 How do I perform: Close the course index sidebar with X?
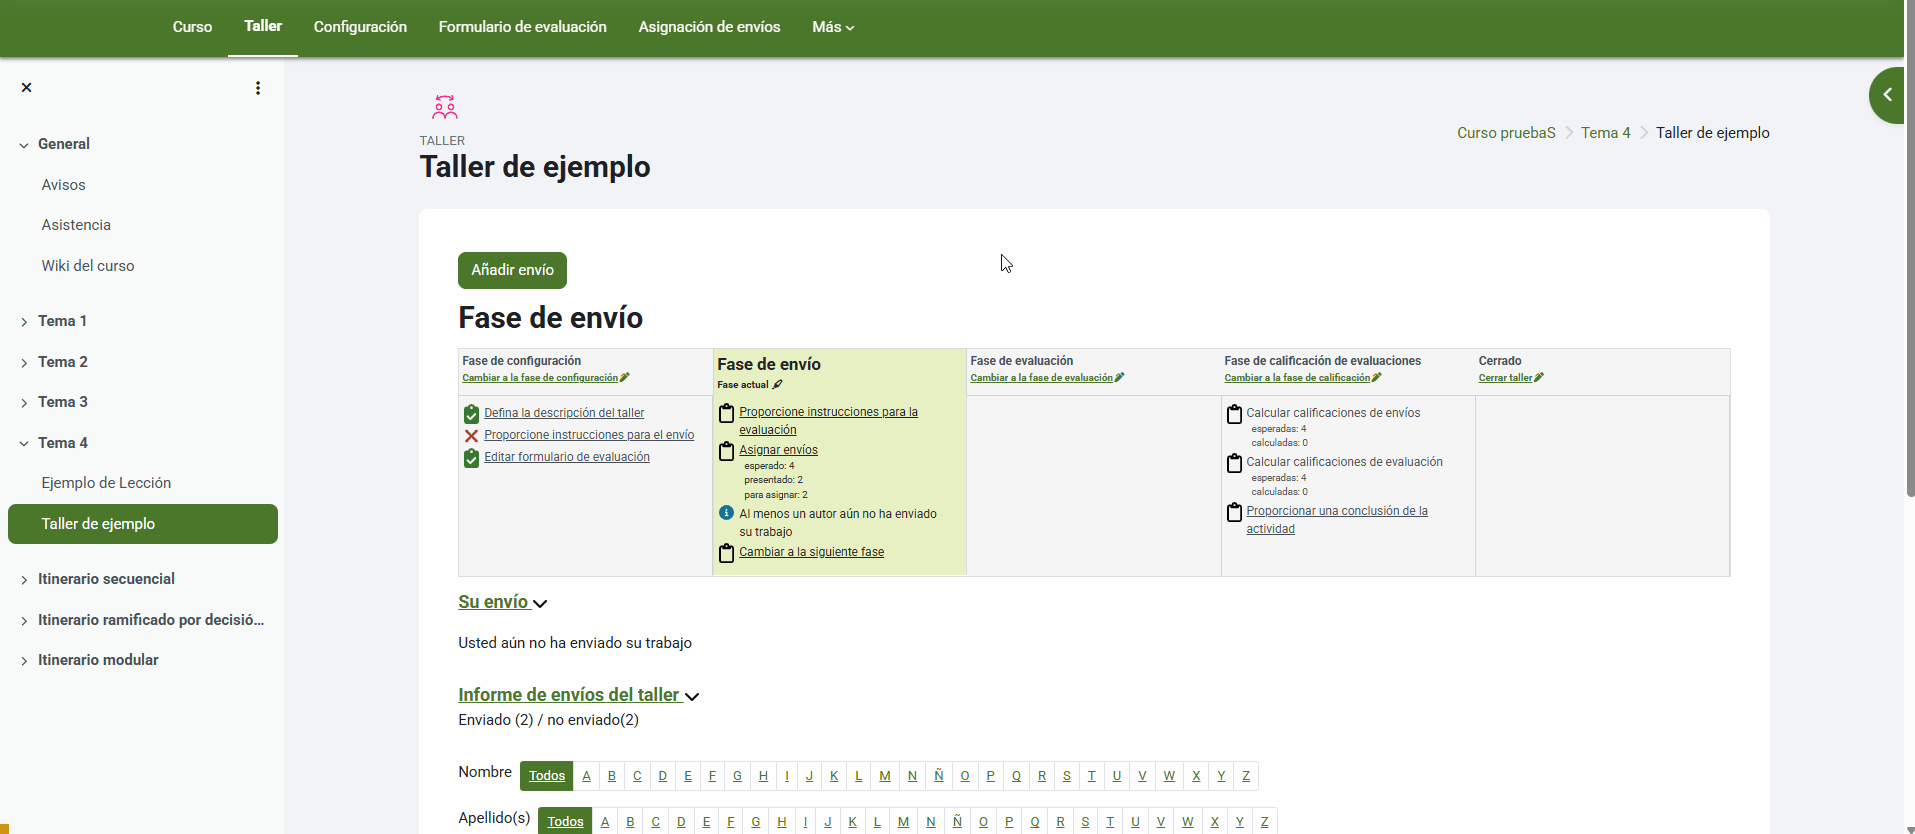click(x=27, y=88)
